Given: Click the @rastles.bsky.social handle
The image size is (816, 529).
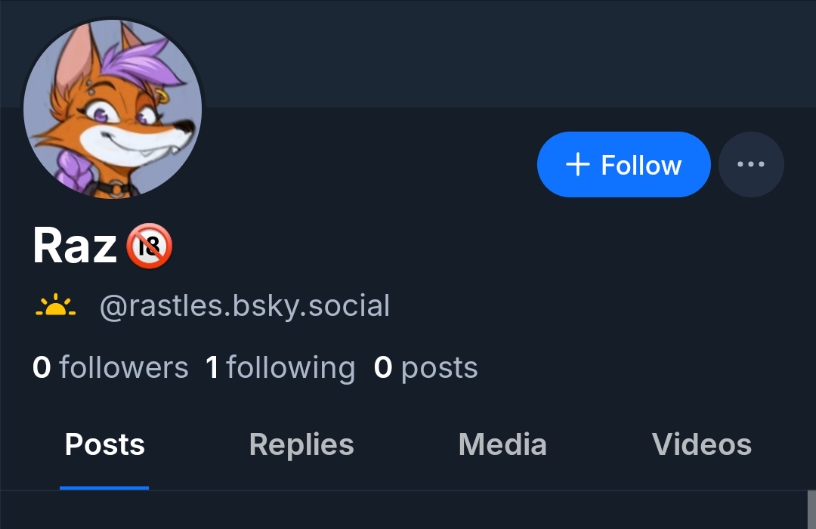Looking at the screenshot, I should 244,306.
